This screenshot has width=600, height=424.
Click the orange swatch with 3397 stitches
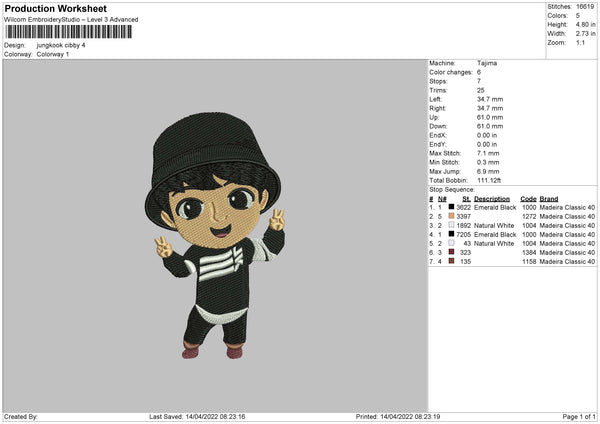(451, 216)
